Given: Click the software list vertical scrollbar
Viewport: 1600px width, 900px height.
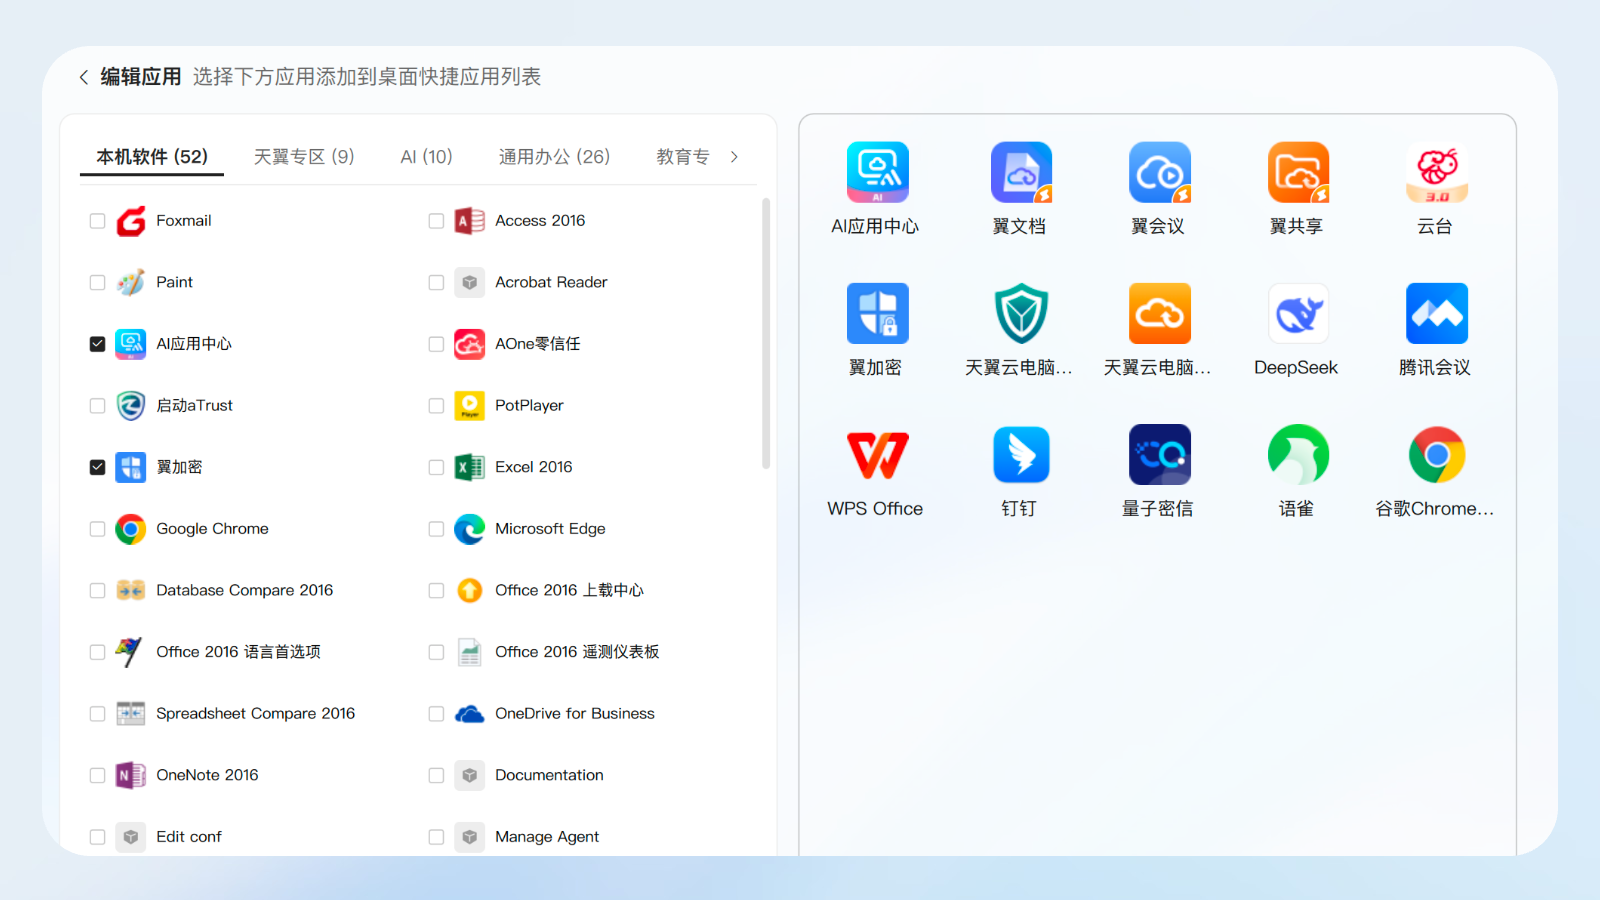Looking at the screenshot, I should [766, 333].
